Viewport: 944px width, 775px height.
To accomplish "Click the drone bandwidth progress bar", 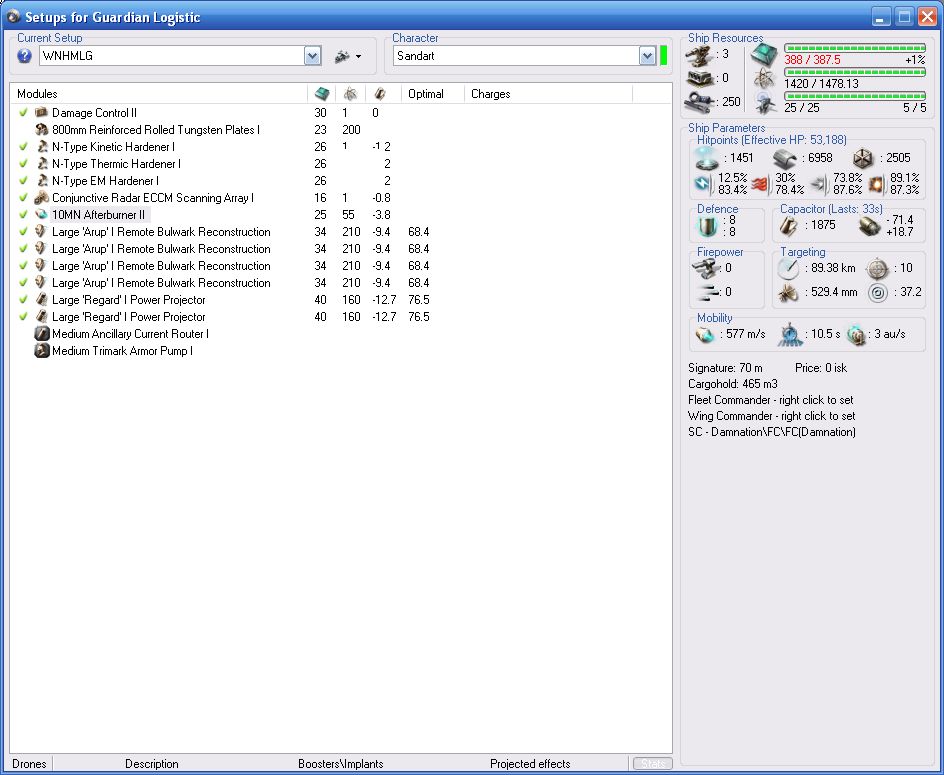I will pos(855,95).
